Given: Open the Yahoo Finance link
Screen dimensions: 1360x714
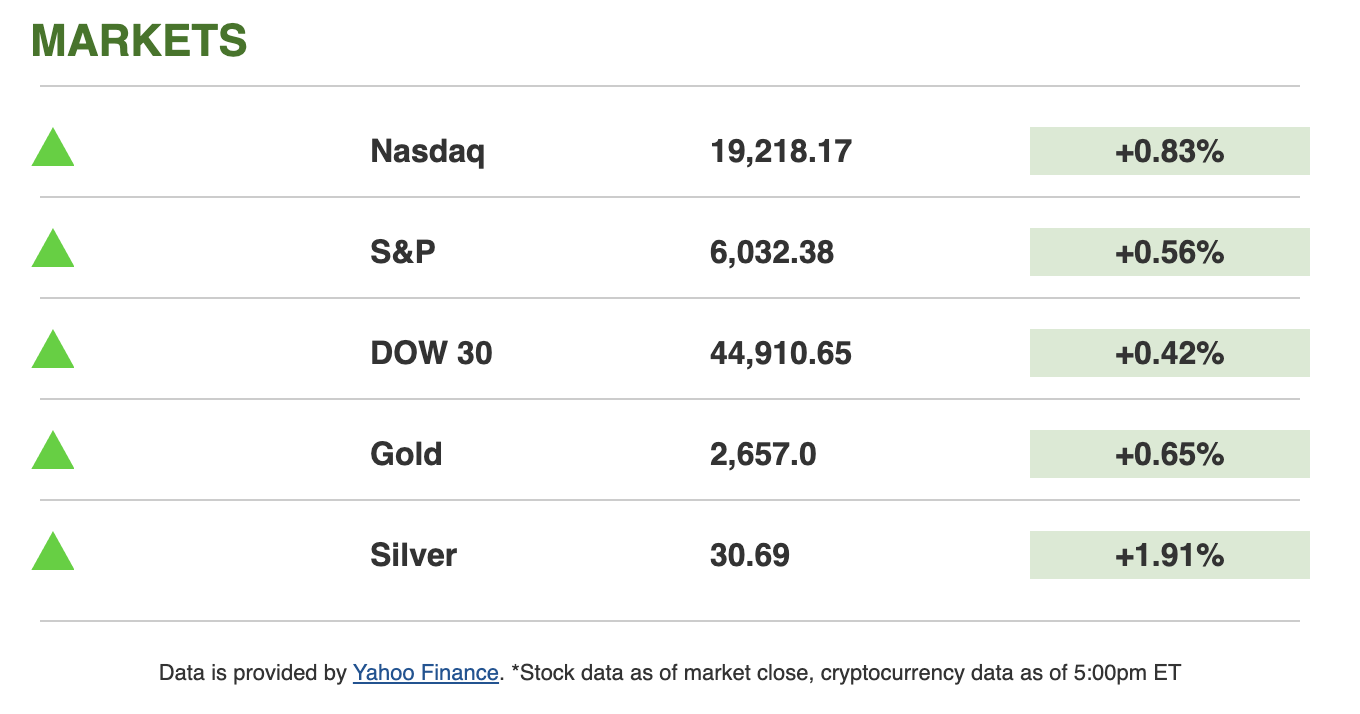Looking at the screenshot, I should pyautogui.click(x=425, y=673).
